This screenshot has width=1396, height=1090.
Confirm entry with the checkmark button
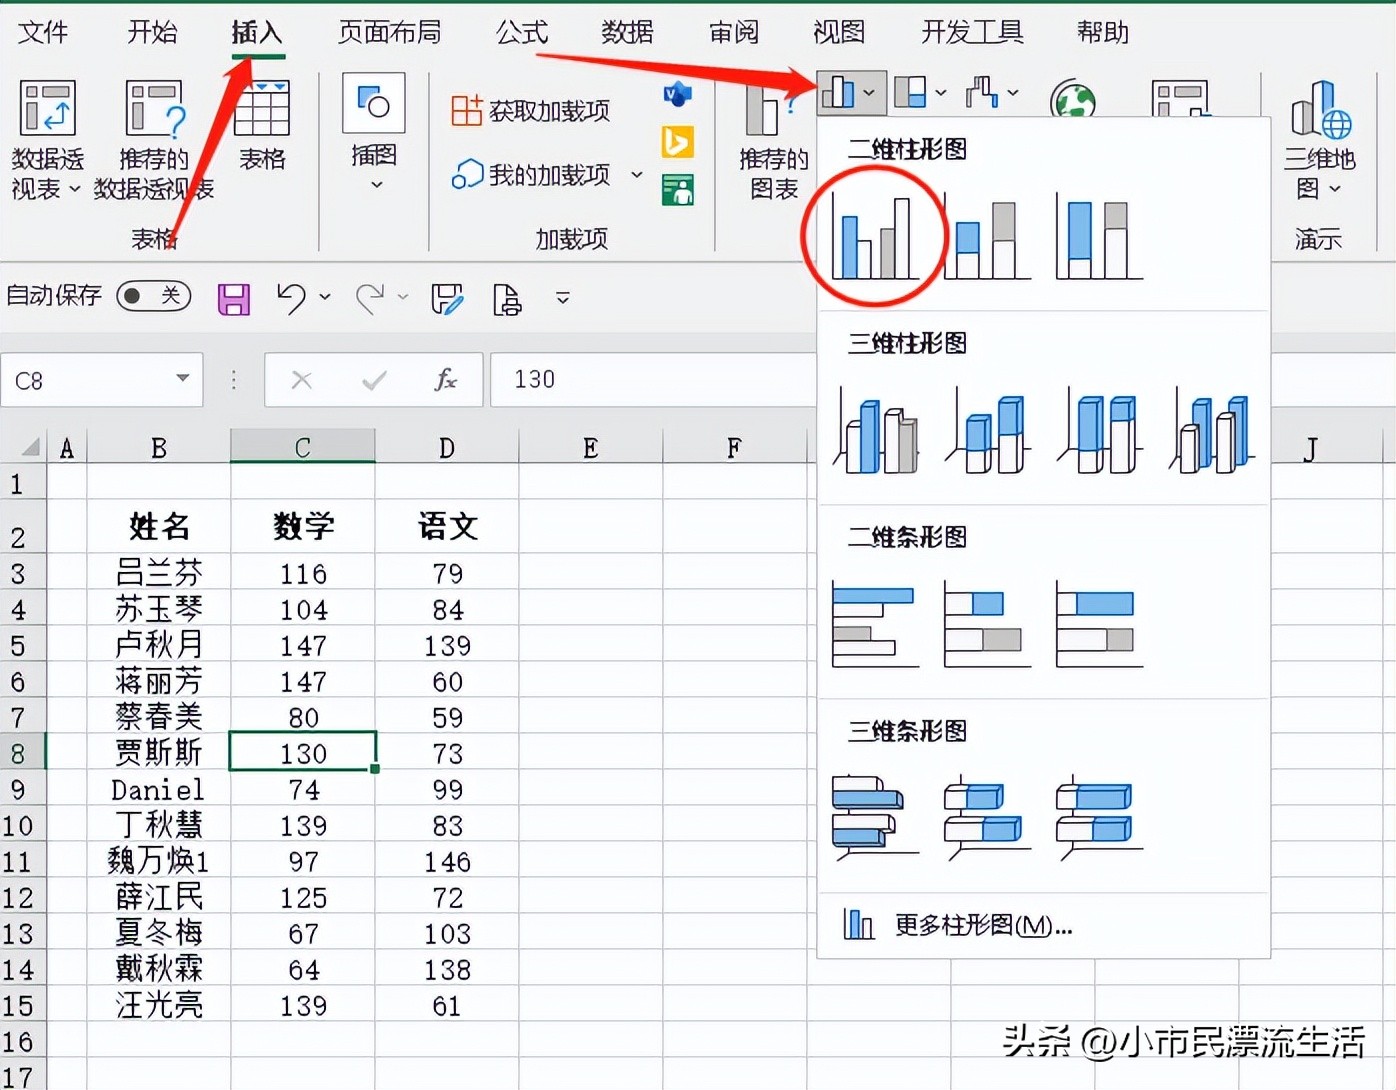[x=374, y=380]
